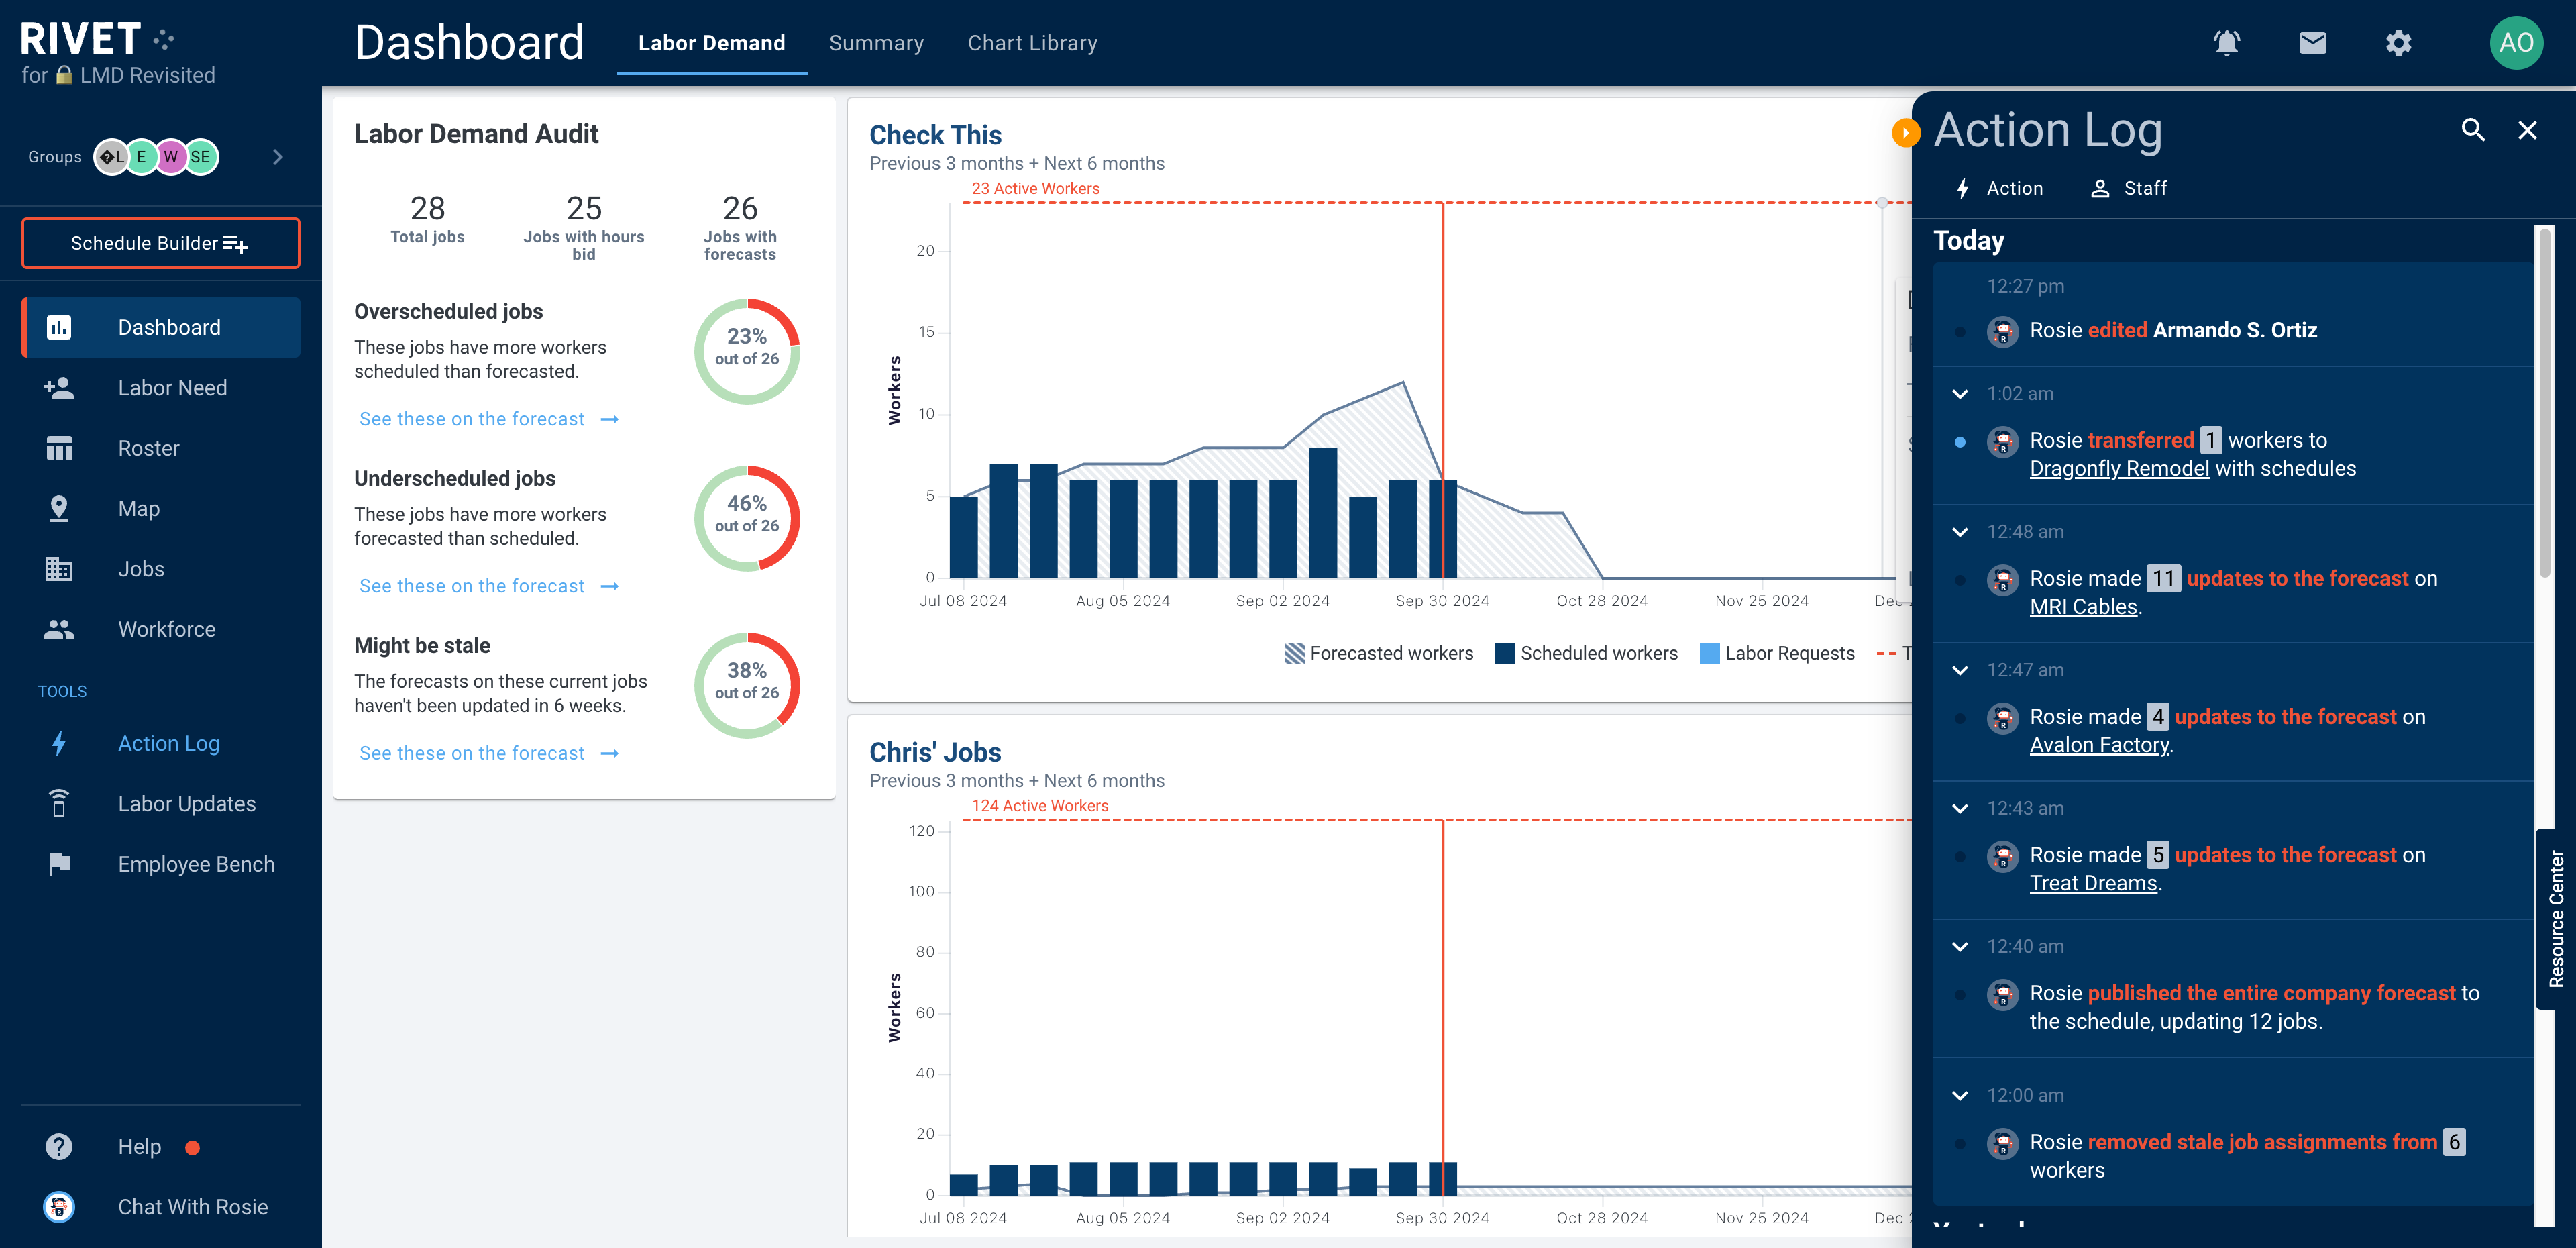Viewport: 2576px width, 1248px height.
Task: Open the settings gear icon
Action: click(2398, 43)
